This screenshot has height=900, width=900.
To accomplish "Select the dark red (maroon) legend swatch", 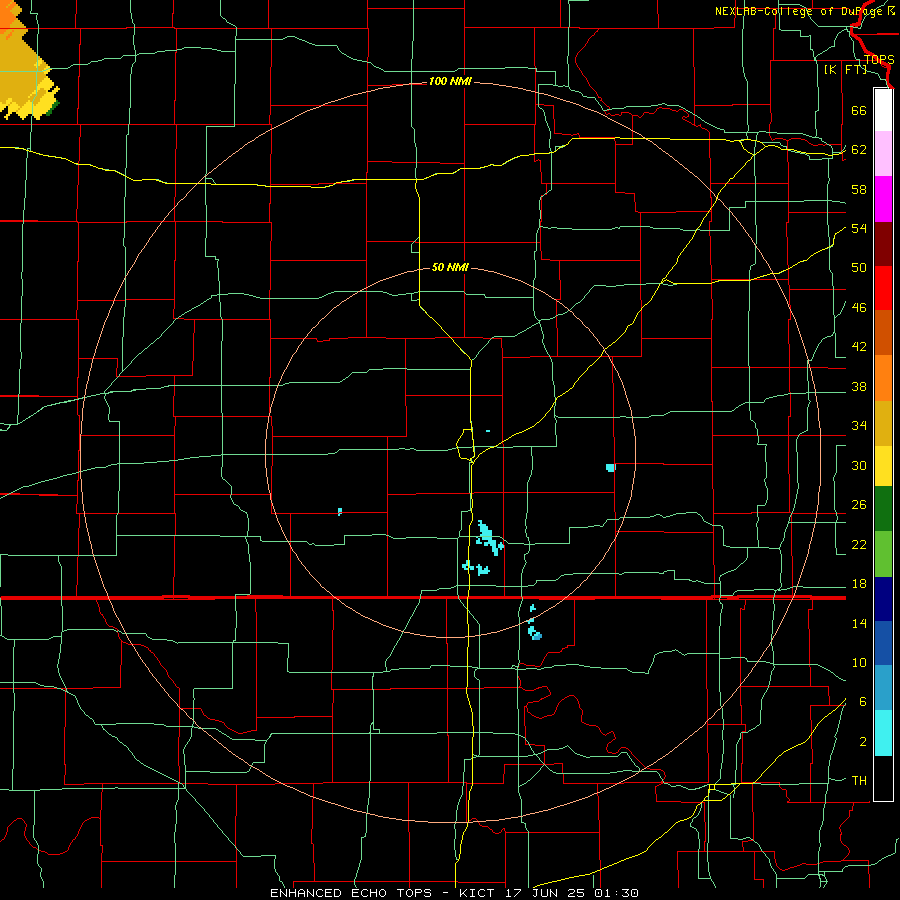I will pos(883,244).
